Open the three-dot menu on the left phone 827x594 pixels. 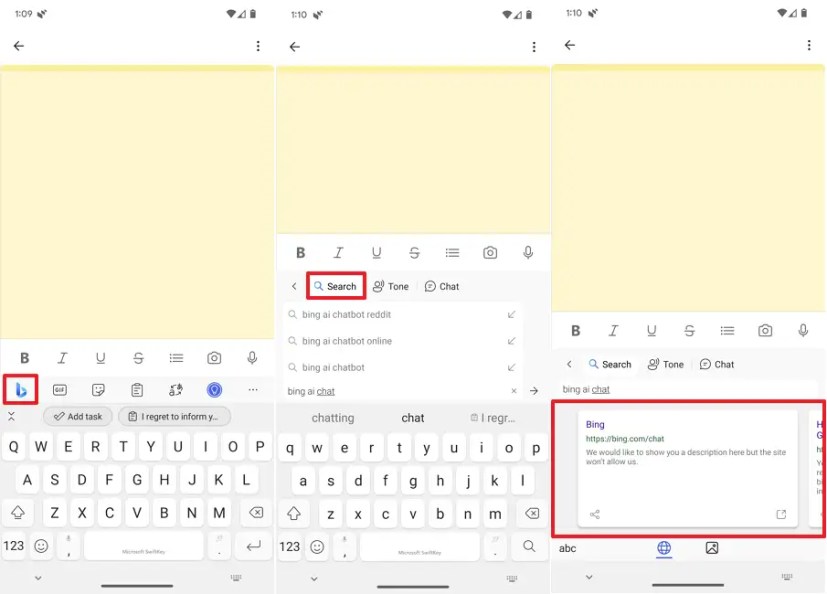click(x=258, y=46)
